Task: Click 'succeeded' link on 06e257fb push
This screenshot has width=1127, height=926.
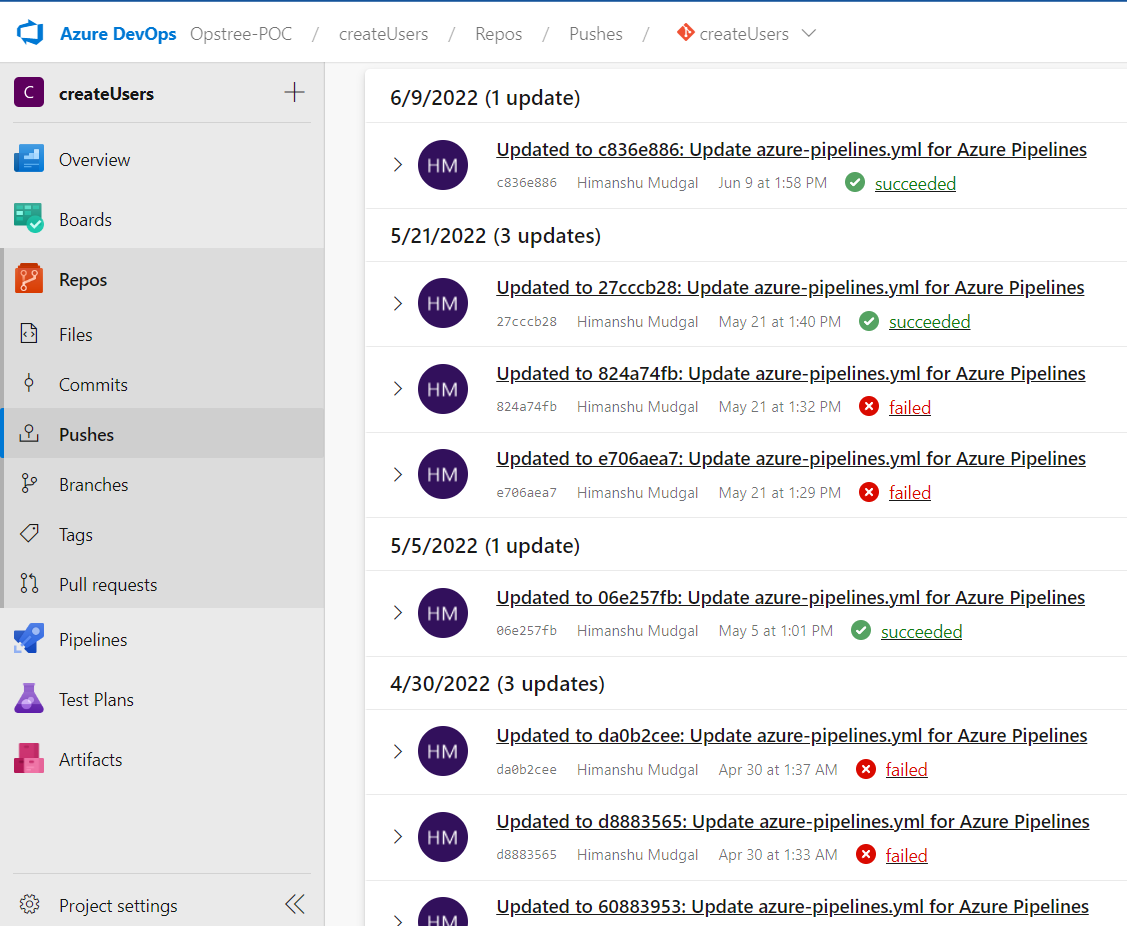Action: (x=921, y=631)
